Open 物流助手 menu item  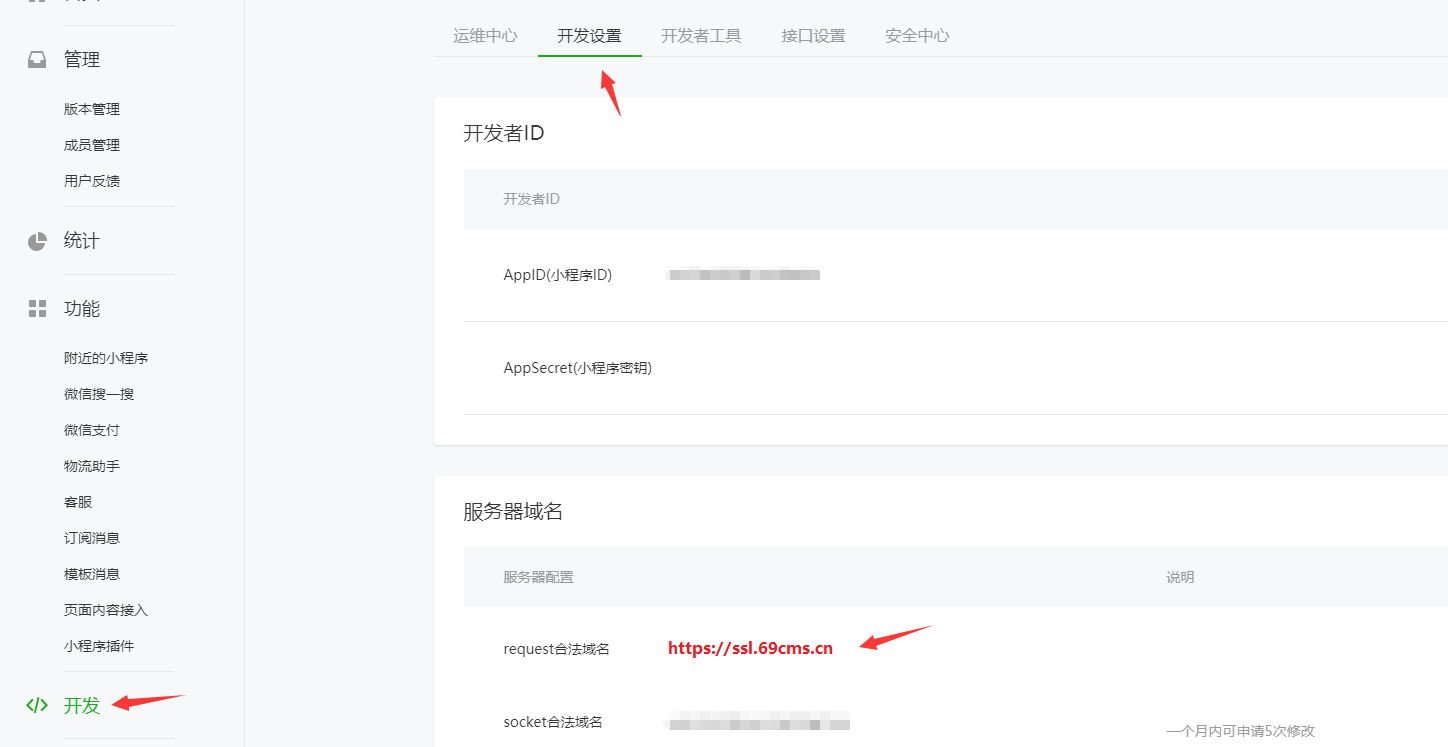coord(92,466)
